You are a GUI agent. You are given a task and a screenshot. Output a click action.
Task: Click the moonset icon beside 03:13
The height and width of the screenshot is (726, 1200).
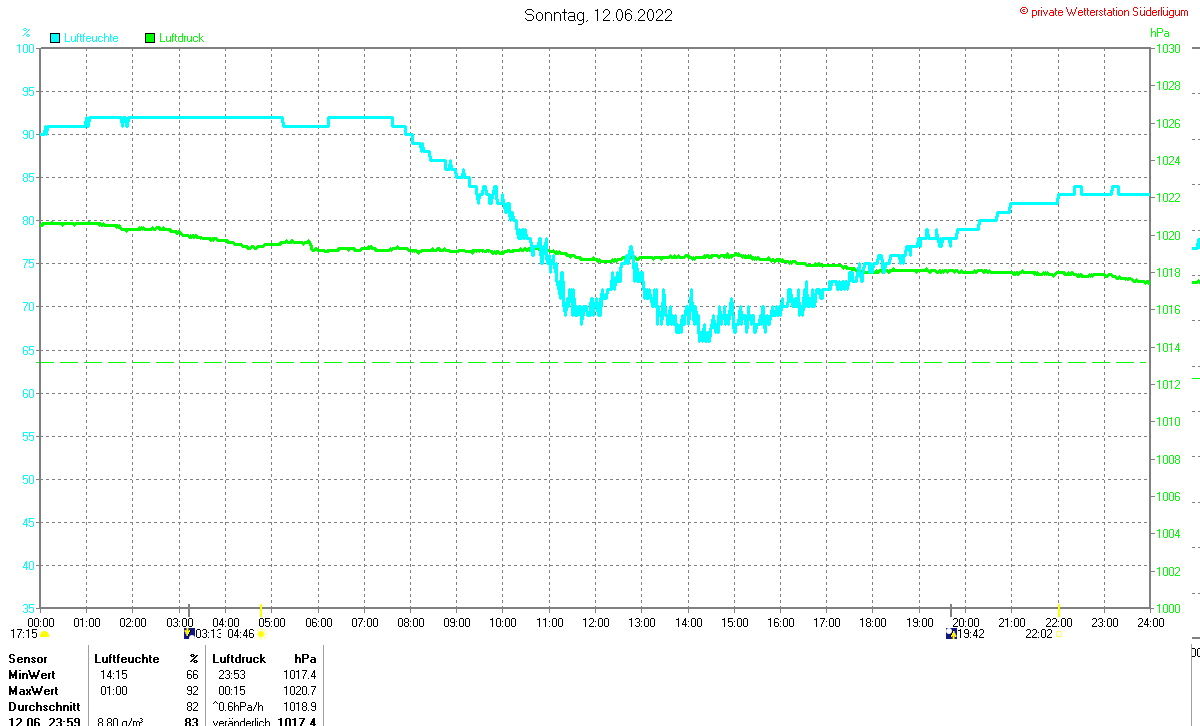[x=188, y=633]
